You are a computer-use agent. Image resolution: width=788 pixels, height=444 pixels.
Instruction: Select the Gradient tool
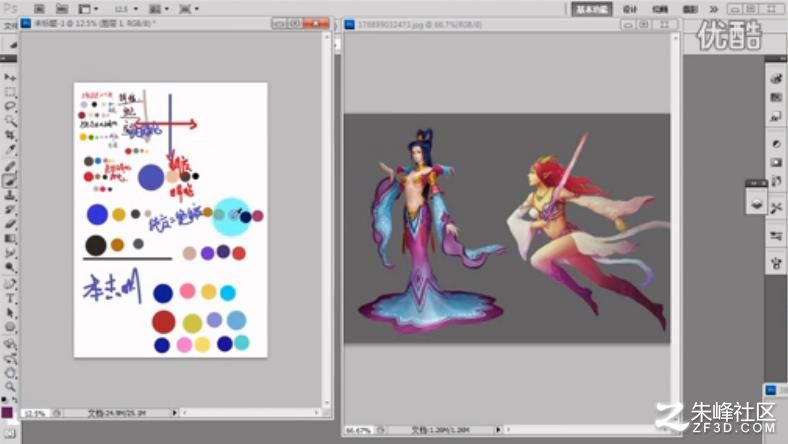[x=10, y=239]
